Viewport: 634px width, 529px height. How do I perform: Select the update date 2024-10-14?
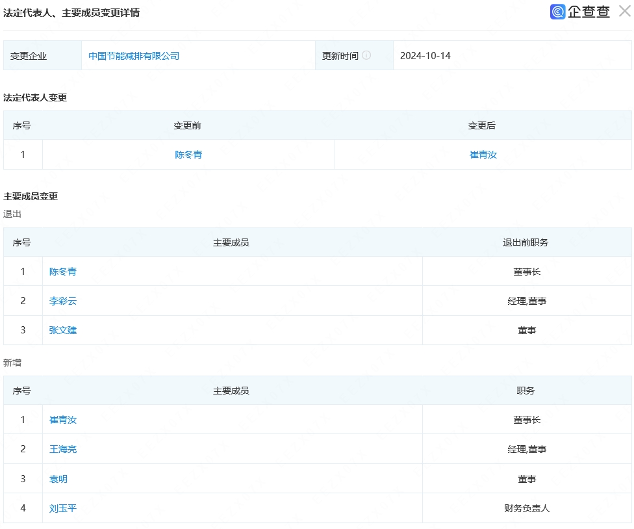coord(425,56)
